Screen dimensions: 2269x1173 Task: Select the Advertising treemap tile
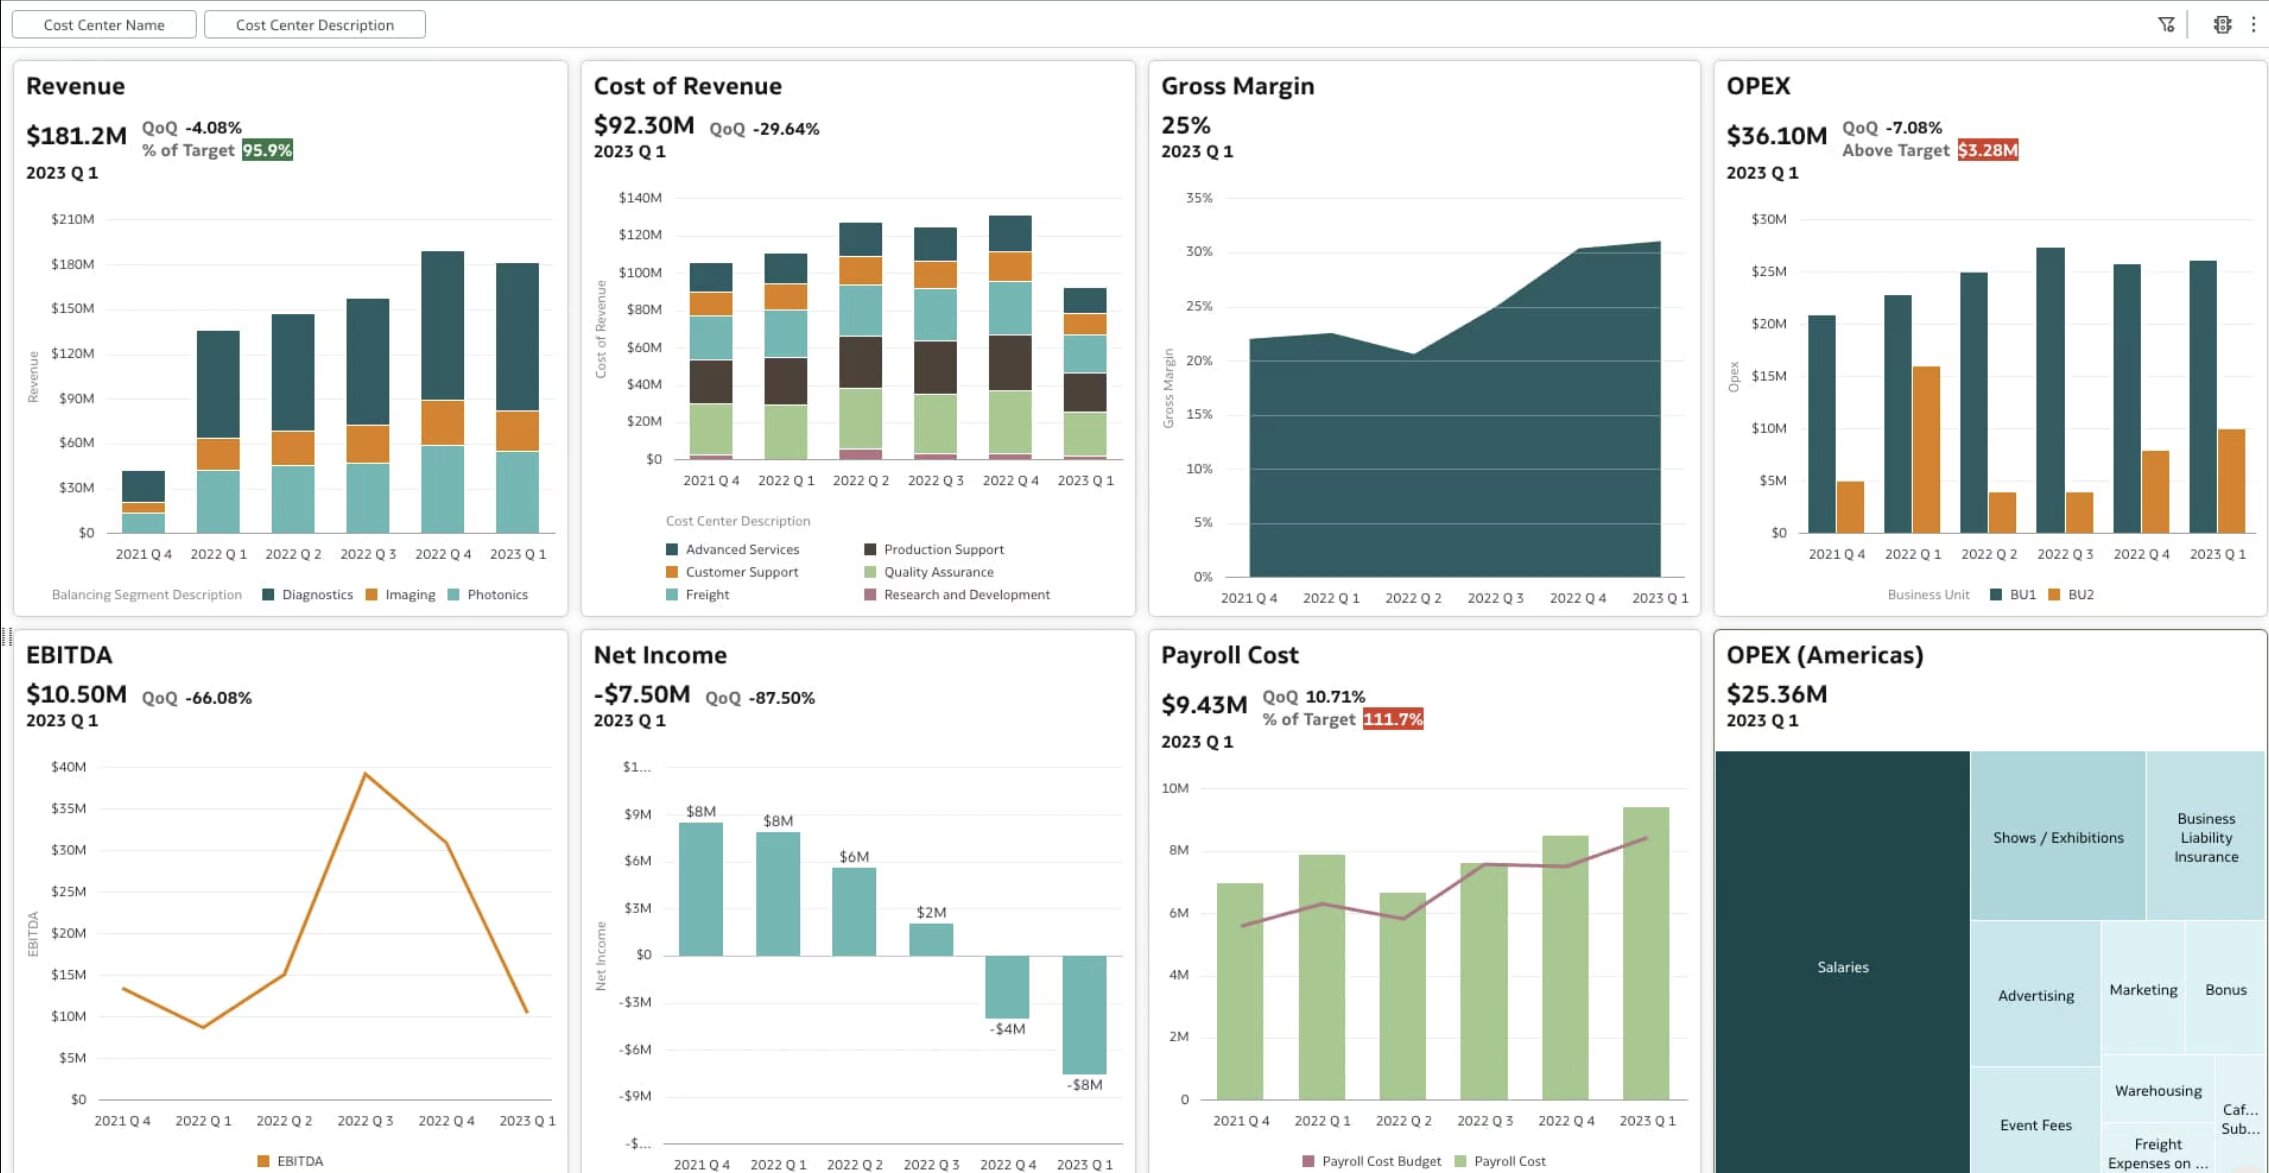(x=2035, y=994)
